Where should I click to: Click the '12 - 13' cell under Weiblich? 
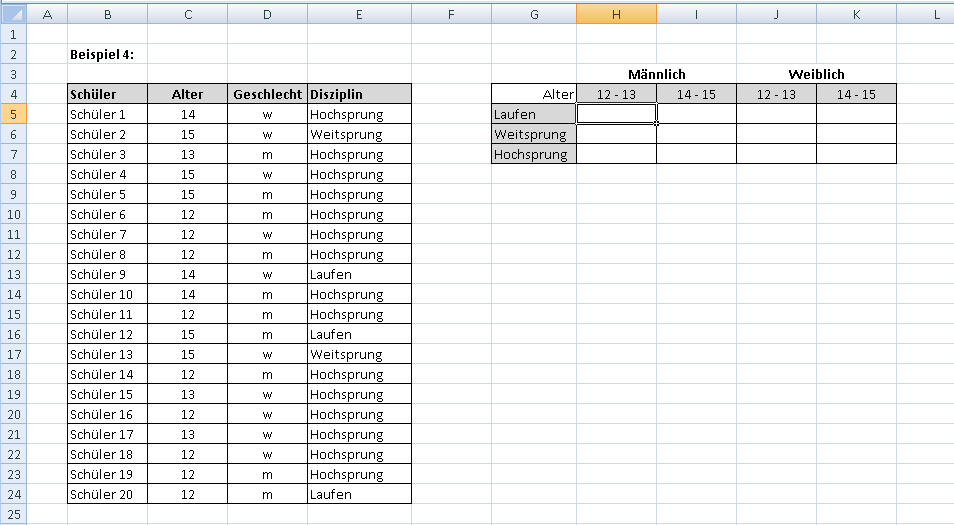tap(776, 94)
